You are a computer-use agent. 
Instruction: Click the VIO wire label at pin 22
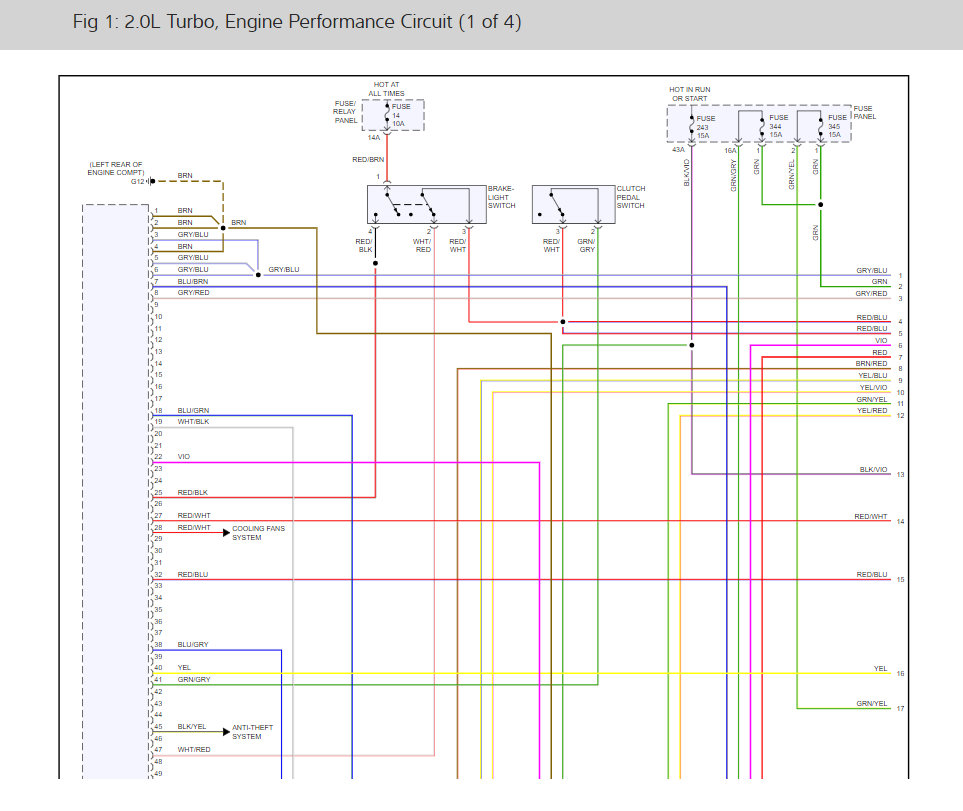(x=184, y=457)
